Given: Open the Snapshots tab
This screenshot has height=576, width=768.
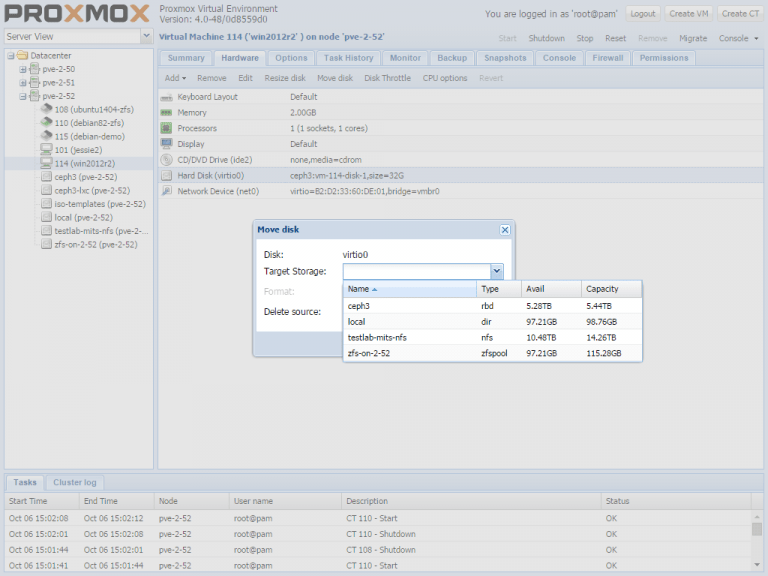Looking at the screenshot, I should pyautogui.click(x=505, y=58).
